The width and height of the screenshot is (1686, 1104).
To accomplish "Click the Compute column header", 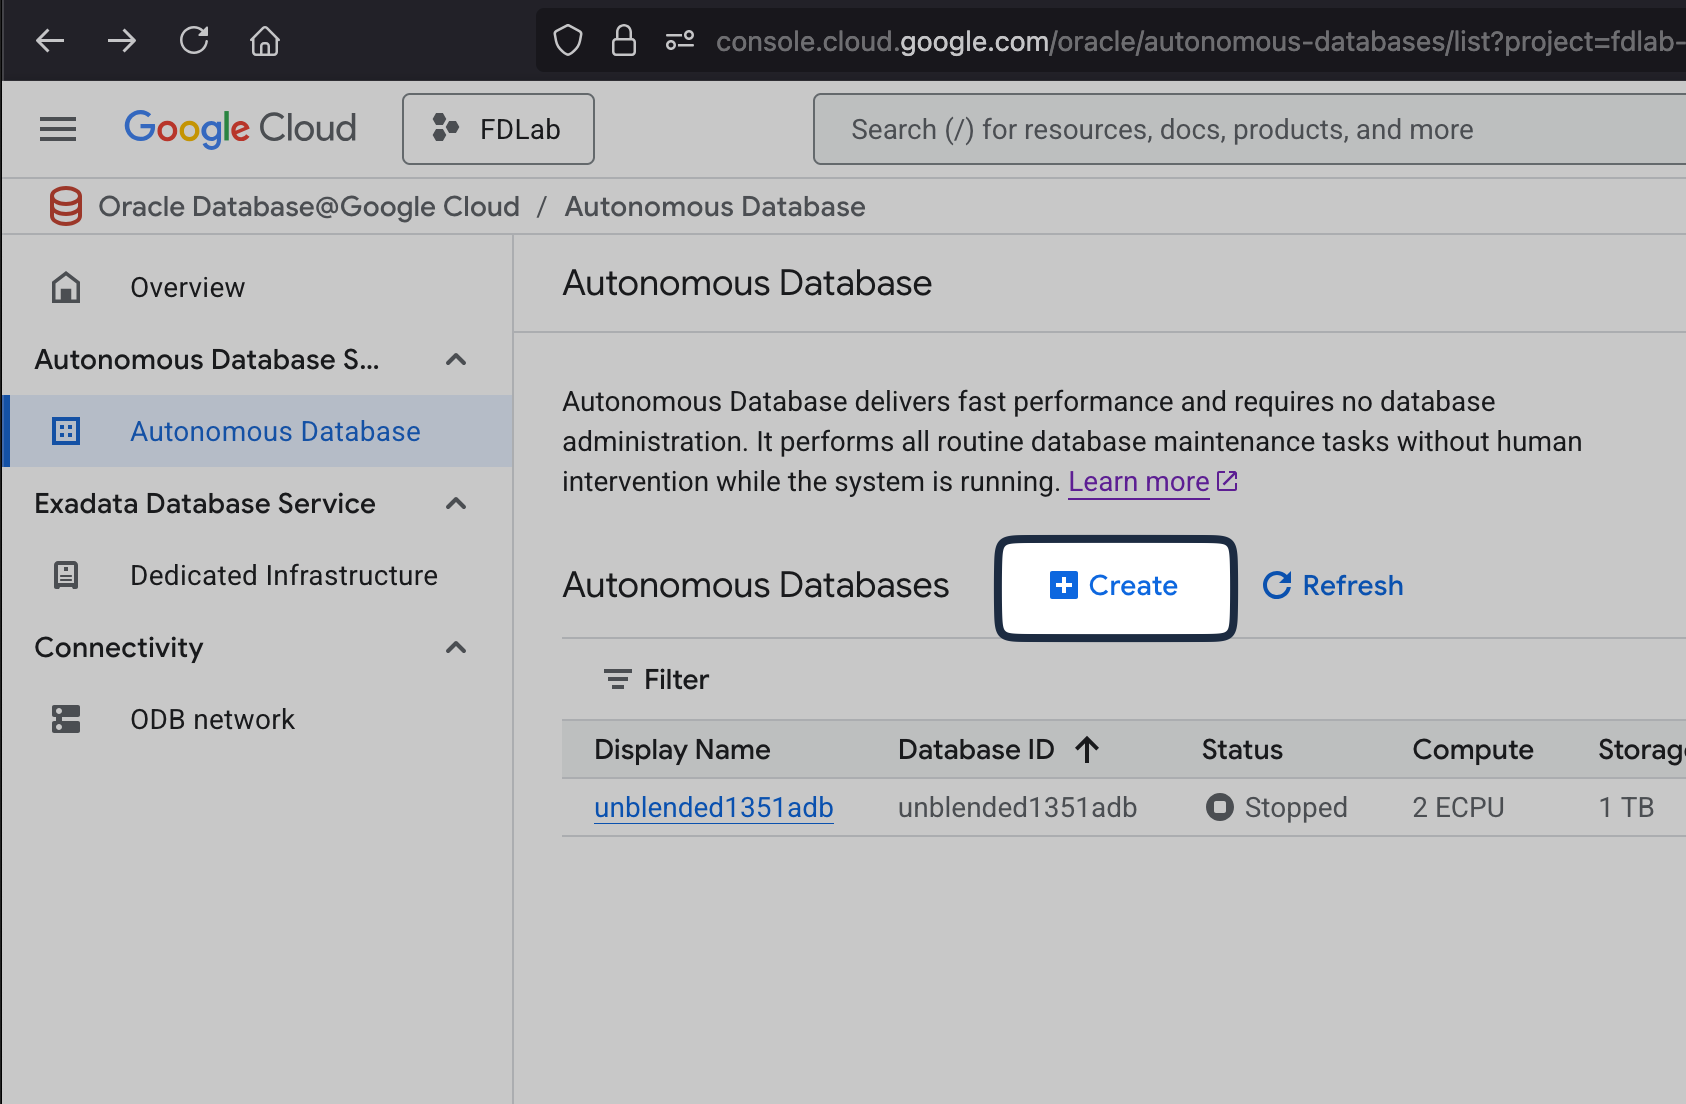I will [x=1473, y=750].
